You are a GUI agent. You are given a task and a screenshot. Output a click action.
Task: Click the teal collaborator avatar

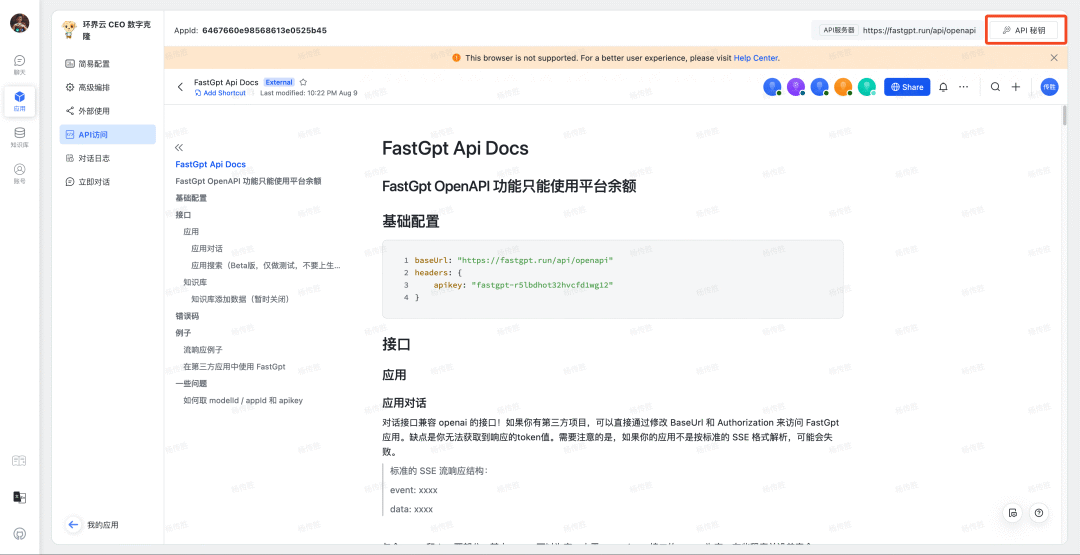click(866, 87)
